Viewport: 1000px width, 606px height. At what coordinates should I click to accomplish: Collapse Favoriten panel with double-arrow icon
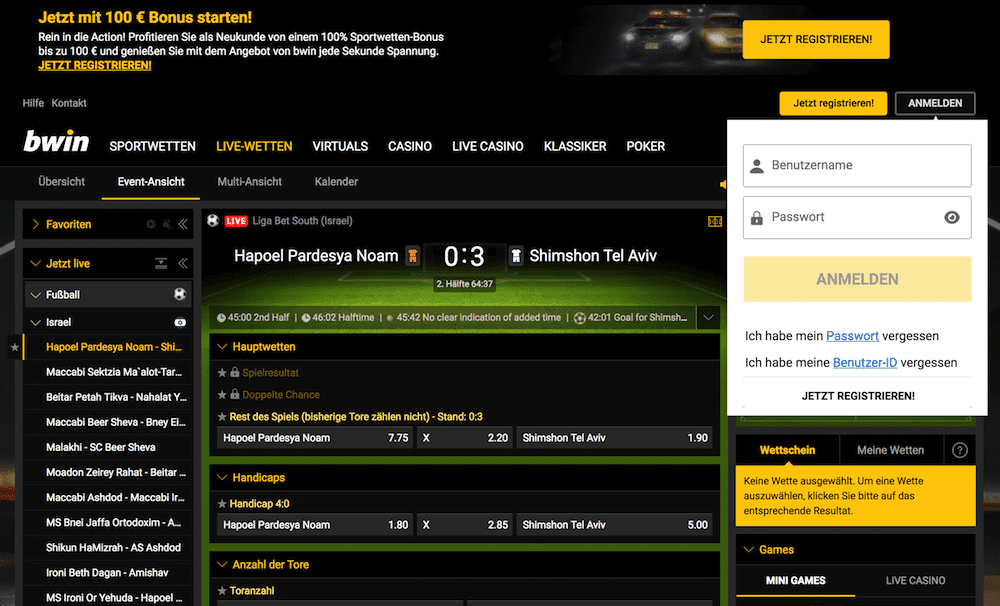pos(183,225)
